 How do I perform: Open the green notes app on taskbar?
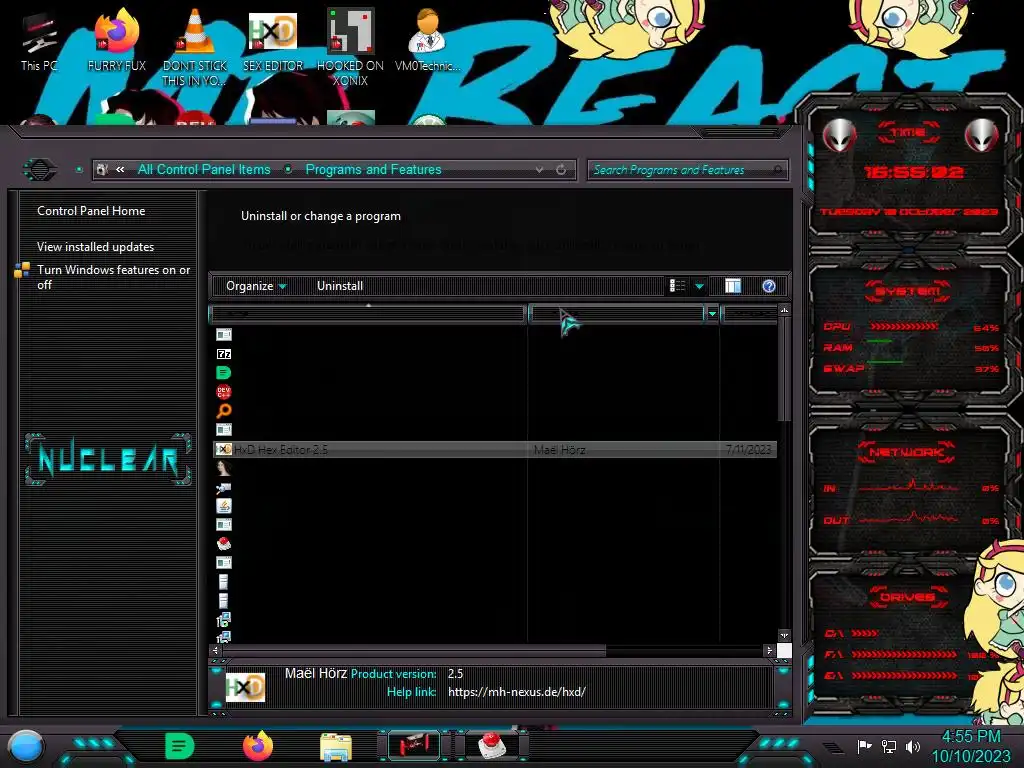180,746
